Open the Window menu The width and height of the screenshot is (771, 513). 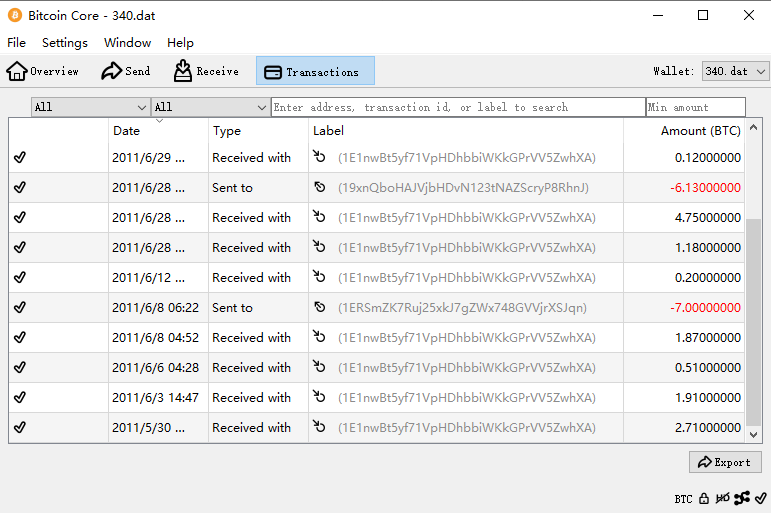pyautogui.click(x=127, y=43)
